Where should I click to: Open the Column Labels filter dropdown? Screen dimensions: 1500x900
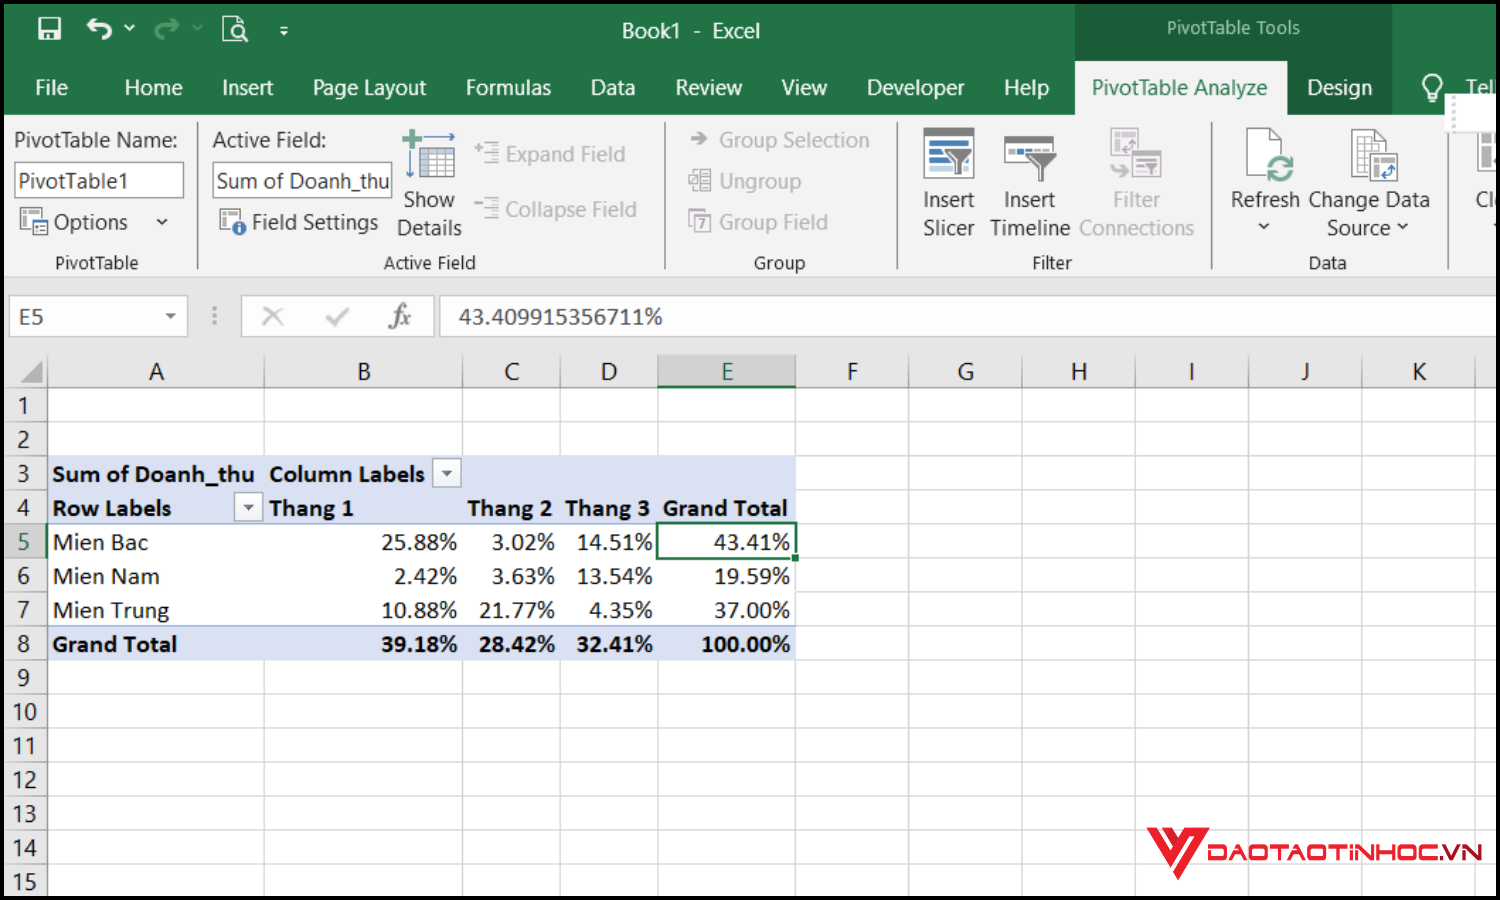446,473
